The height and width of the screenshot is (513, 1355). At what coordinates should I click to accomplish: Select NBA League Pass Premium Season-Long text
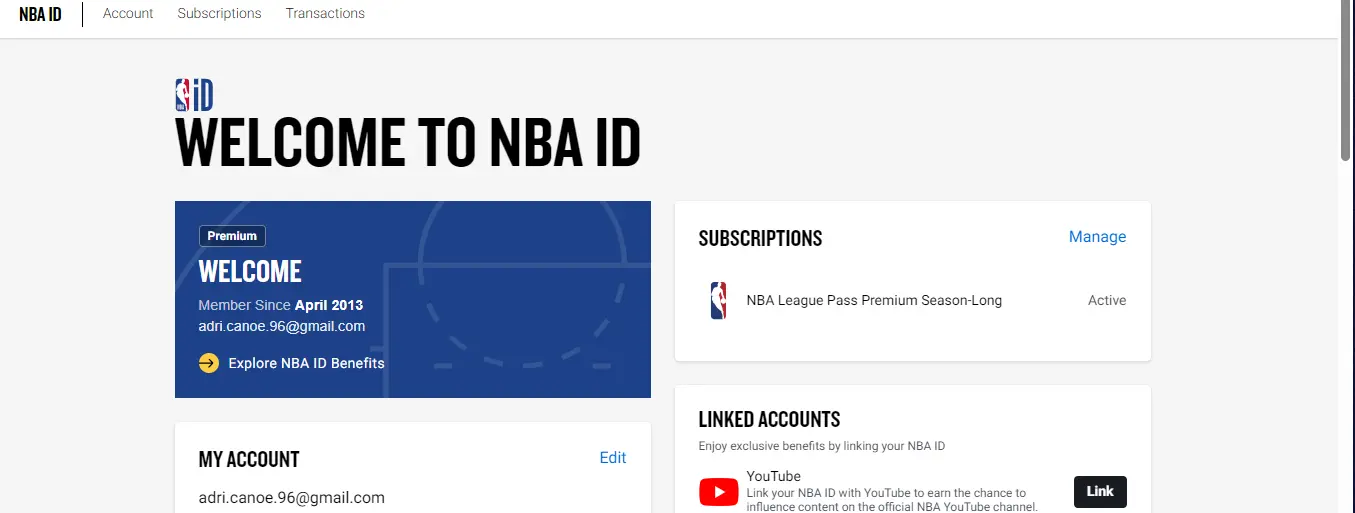click(874, 300)
